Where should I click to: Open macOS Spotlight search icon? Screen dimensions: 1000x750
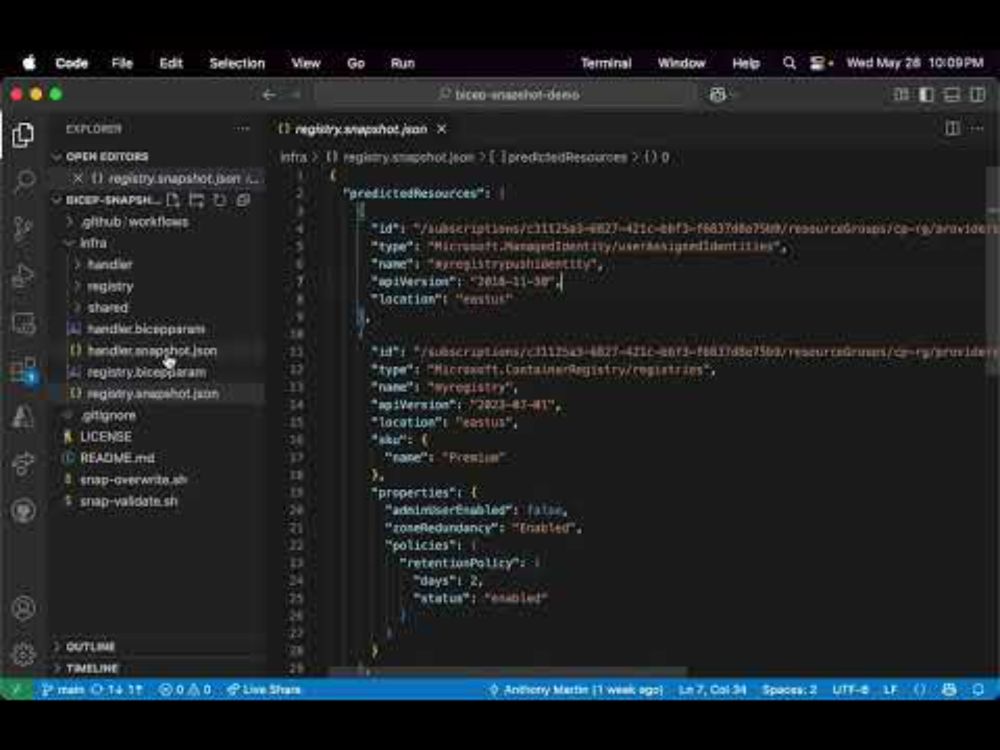pos(790,63)
